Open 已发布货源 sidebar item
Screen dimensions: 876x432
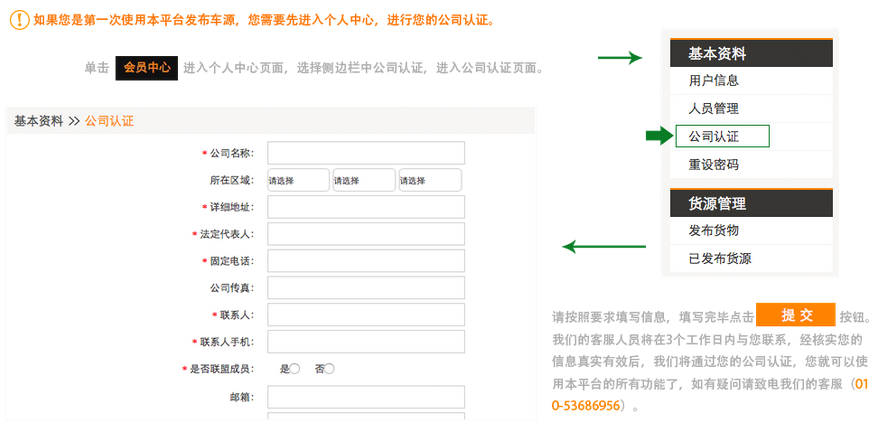[720, 258]
